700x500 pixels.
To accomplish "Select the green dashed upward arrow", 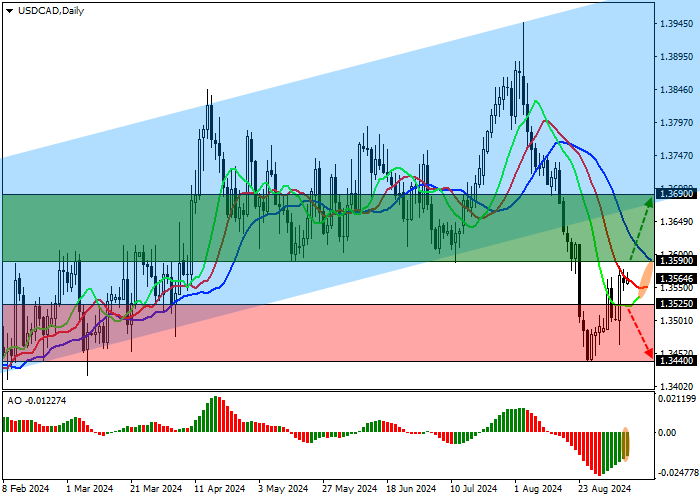I will [x=642, y=229].
